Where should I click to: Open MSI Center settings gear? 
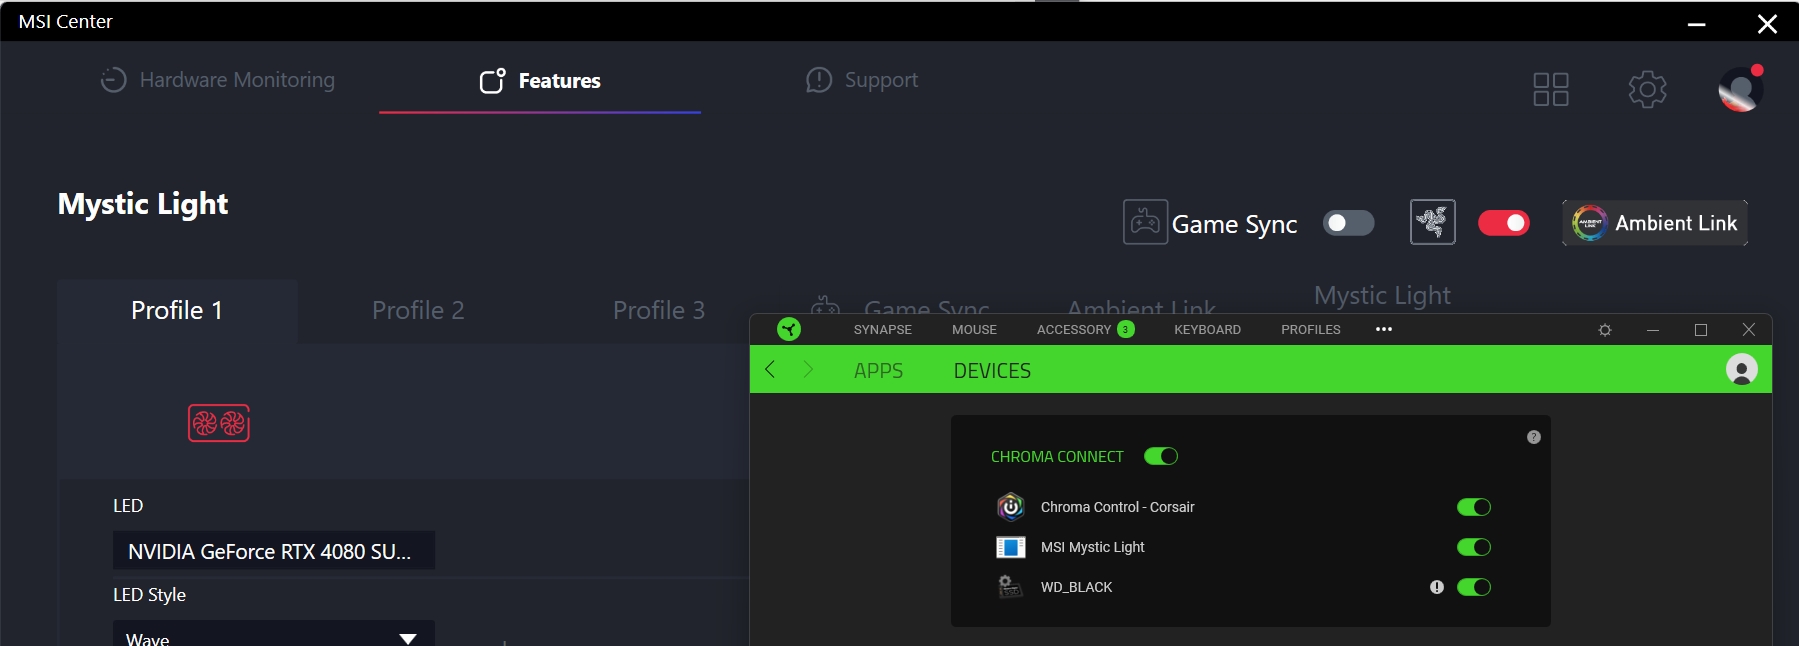pos(1647,89)
